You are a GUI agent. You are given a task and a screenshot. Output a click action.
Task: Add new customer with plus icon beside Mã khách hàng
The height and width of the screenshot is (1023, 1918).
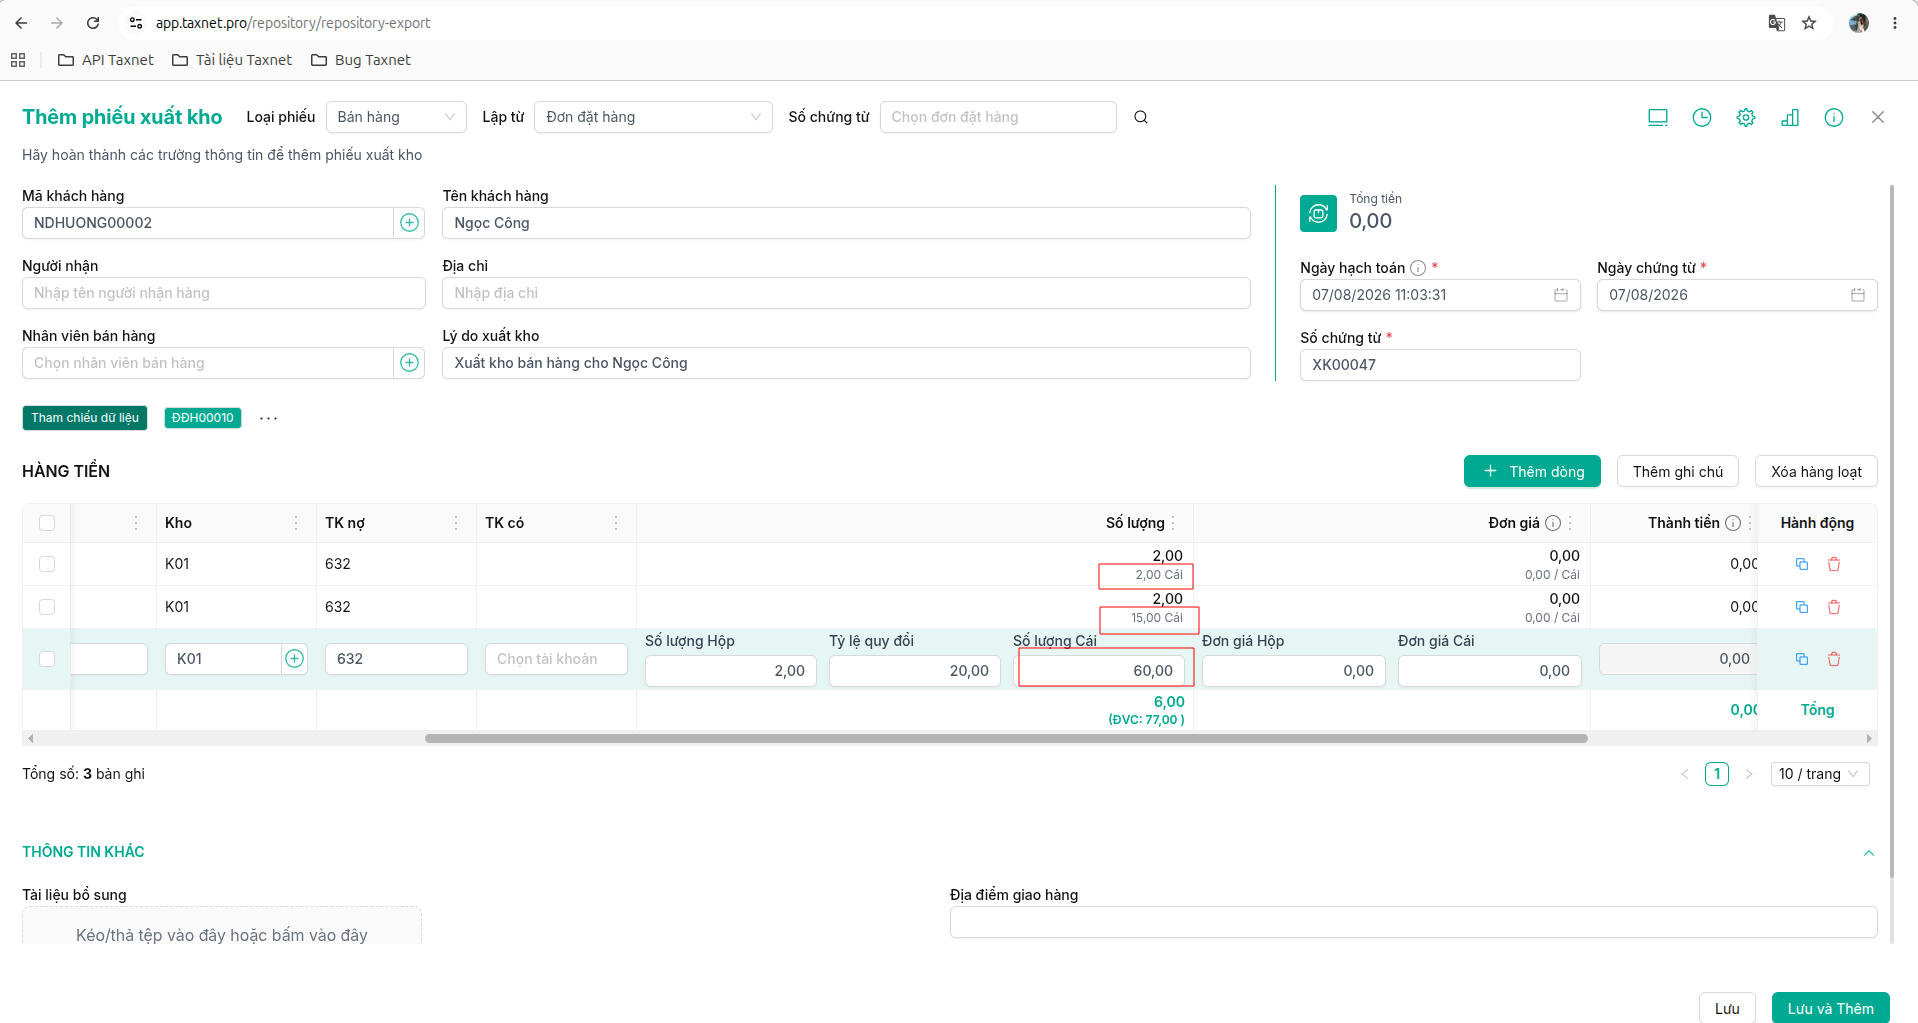[410, 223]
